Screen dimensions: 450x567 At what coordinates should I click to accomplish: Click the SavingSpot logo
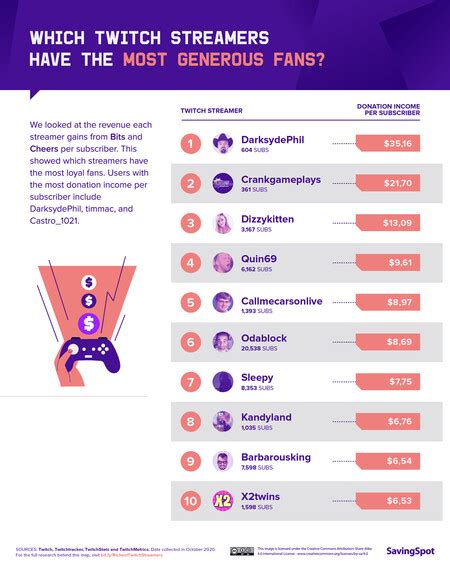[x=410, y=551]
